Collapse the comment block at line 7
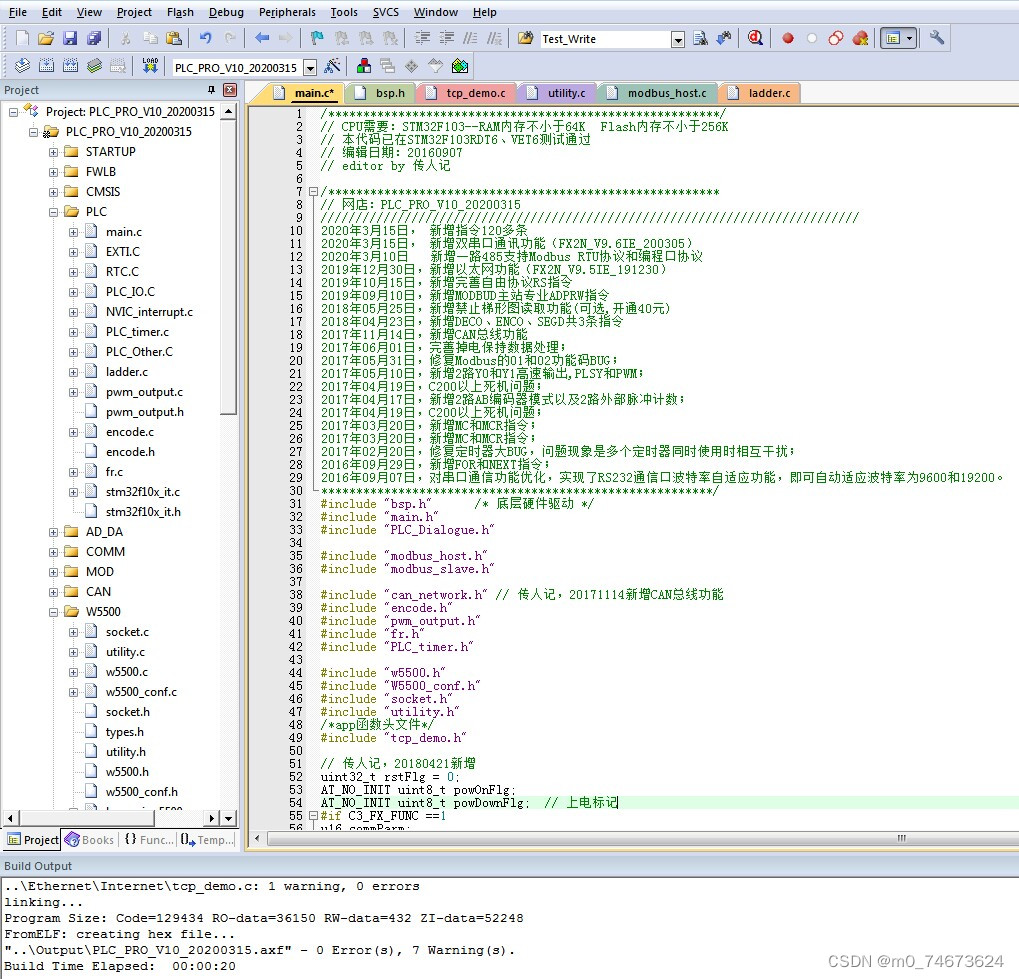 click(313, 192)
